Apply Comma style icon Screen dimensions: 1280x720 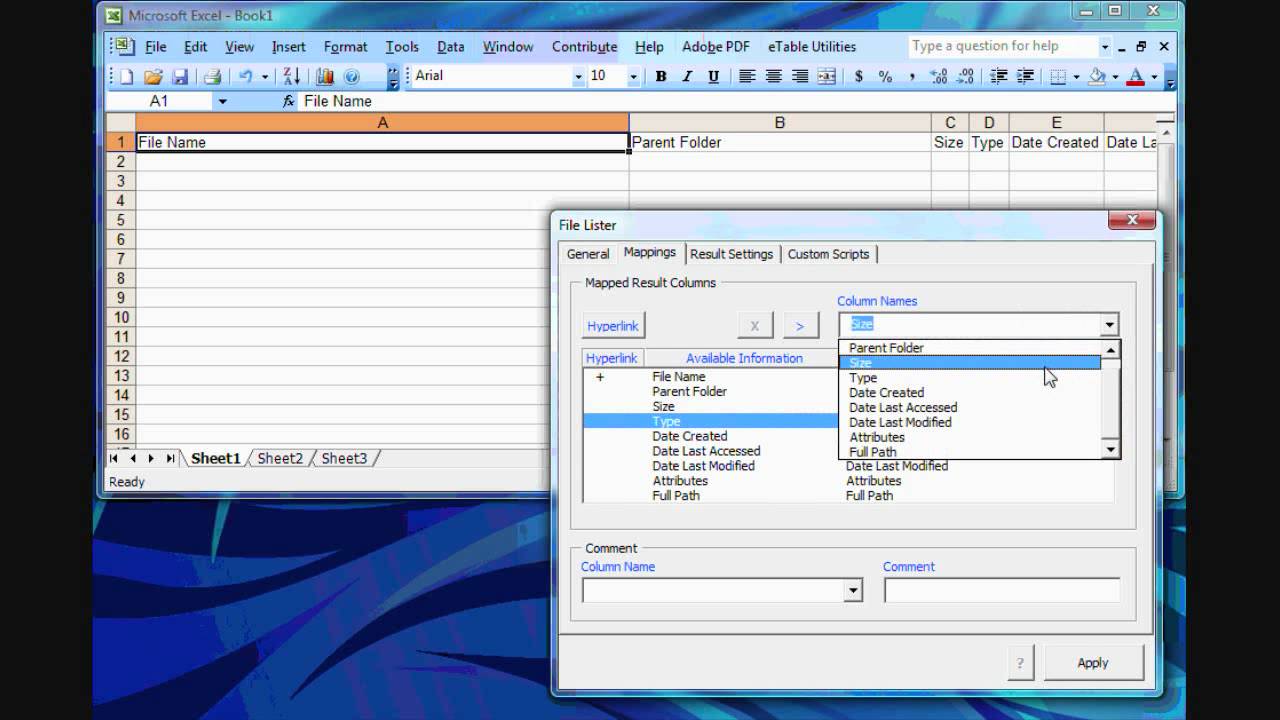tap(911, 76)
